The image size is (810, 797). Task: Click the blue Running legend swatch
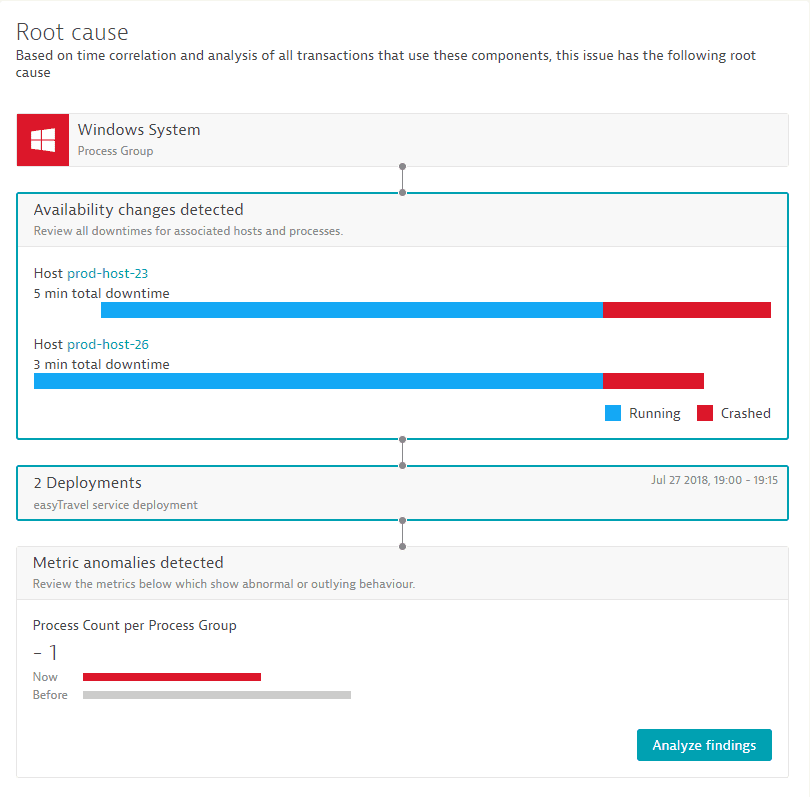(613, 413)
